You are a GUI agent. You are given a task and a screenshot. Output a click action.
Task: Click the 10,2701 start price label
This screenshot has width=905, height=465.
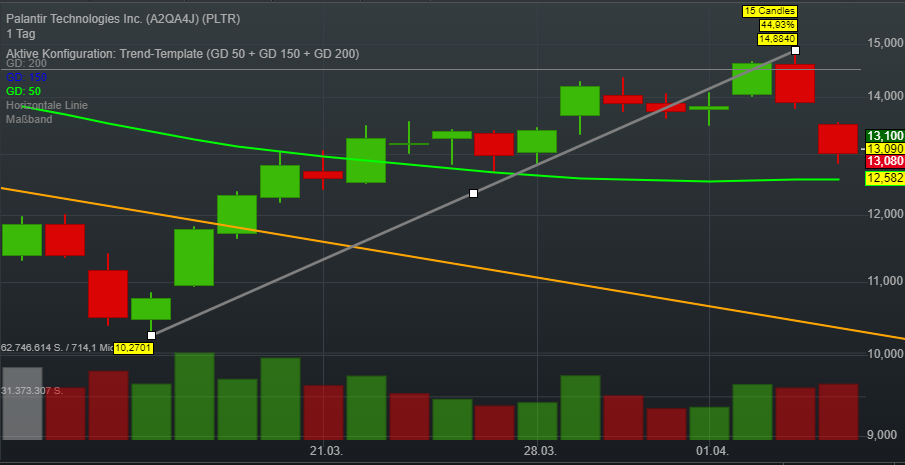pos(133,348)
